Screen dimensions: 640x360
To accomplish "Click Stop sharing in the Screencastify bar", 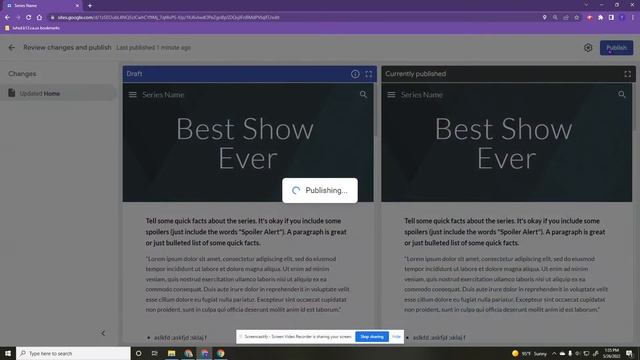I will coord(372,337).
